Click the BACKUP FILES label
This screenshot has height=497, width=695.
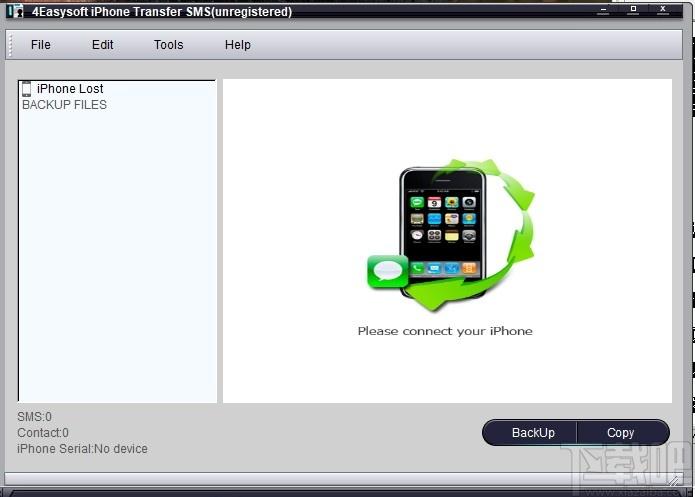(x=64, y=105)
